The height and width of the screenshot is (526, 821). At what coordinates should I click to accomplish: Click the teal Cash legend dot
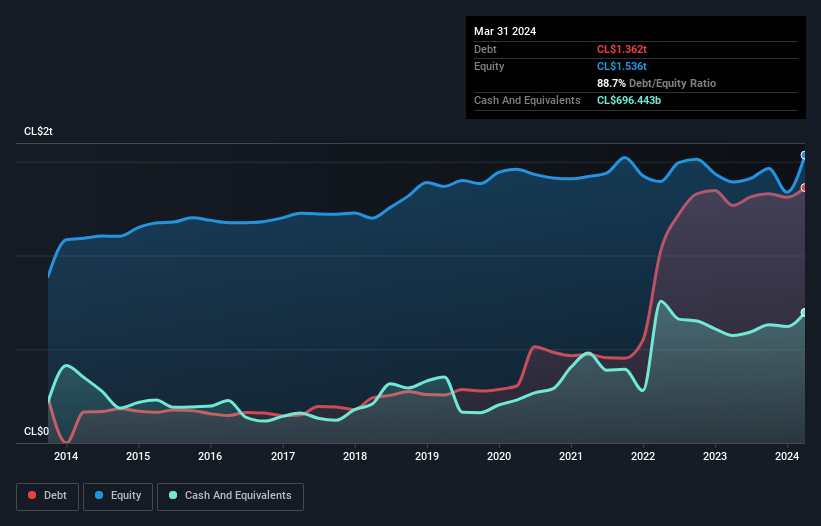pyautogui.click(x=173, y=496)
